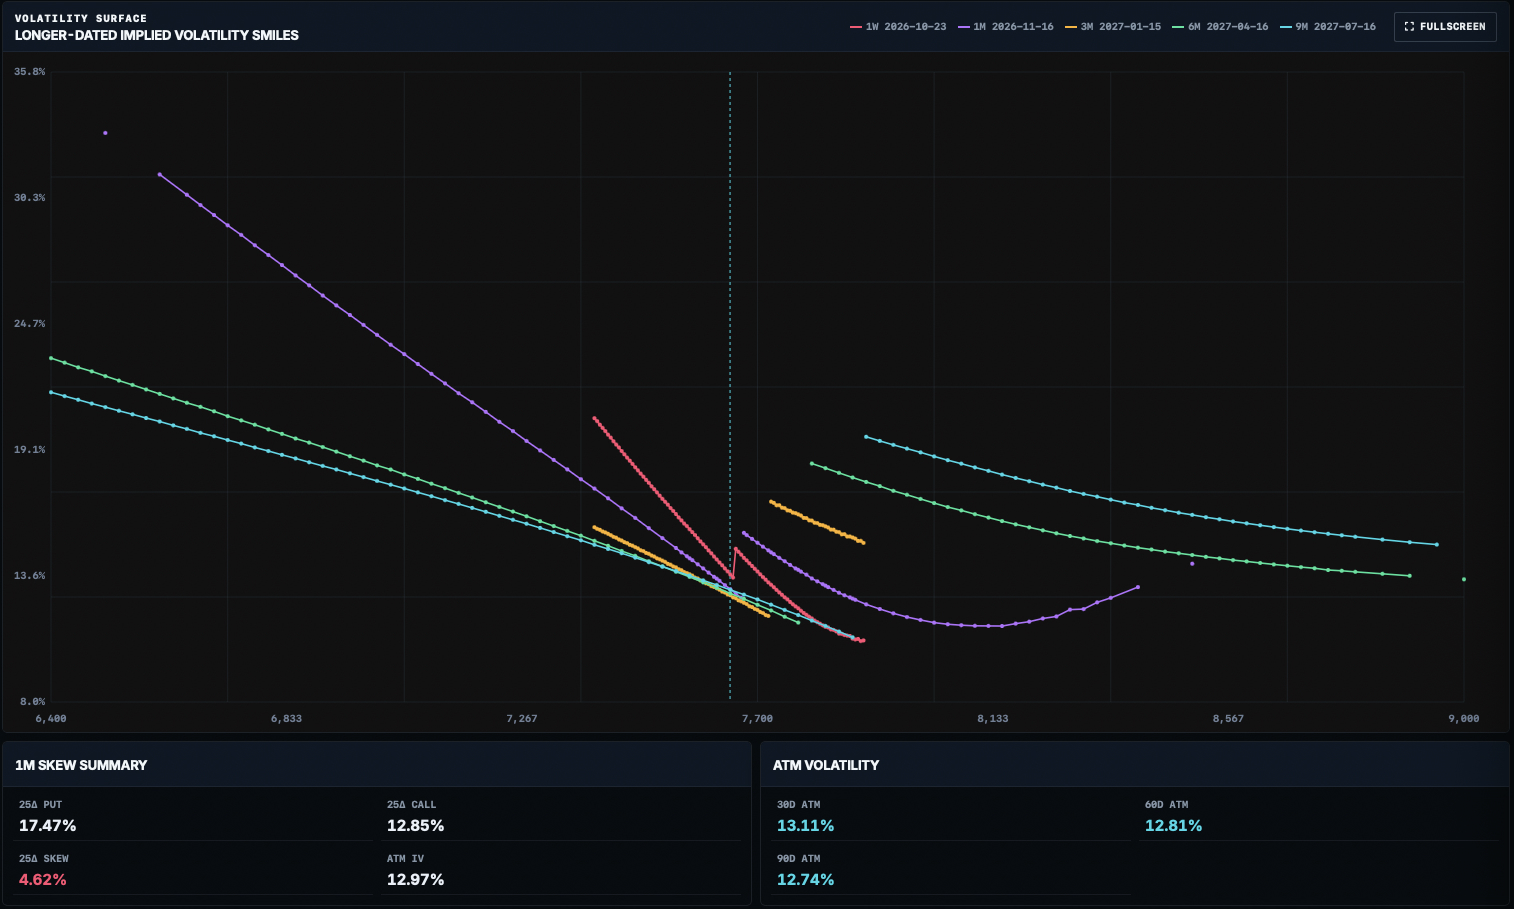Click the 30.3% y-axis label
The height and width of the screenshot is (909, 1514).
pos(30,198)
